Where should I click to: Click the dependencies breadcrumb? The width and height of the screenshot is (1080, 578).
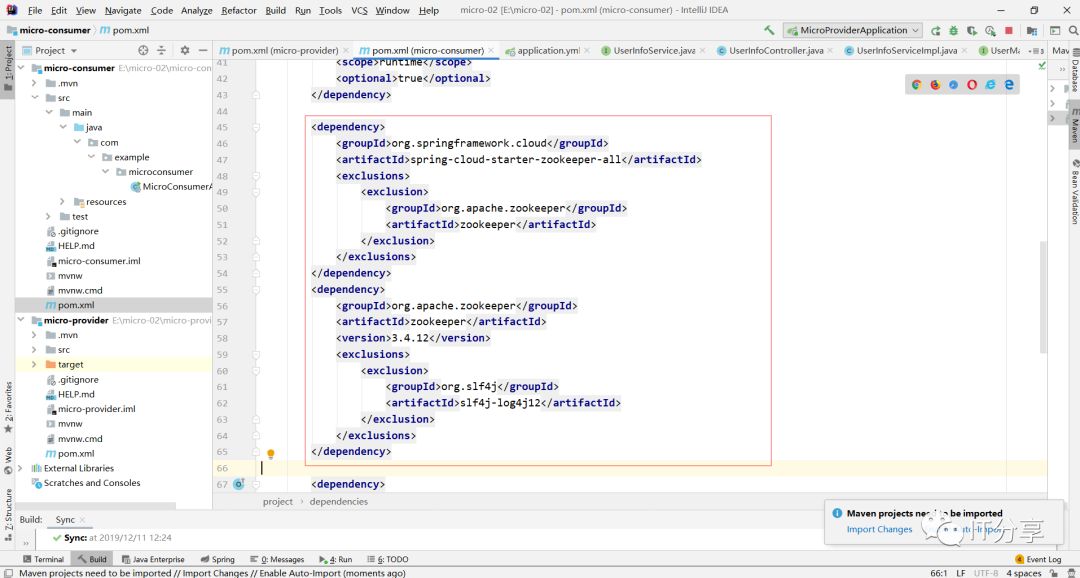tap(339, 502)
